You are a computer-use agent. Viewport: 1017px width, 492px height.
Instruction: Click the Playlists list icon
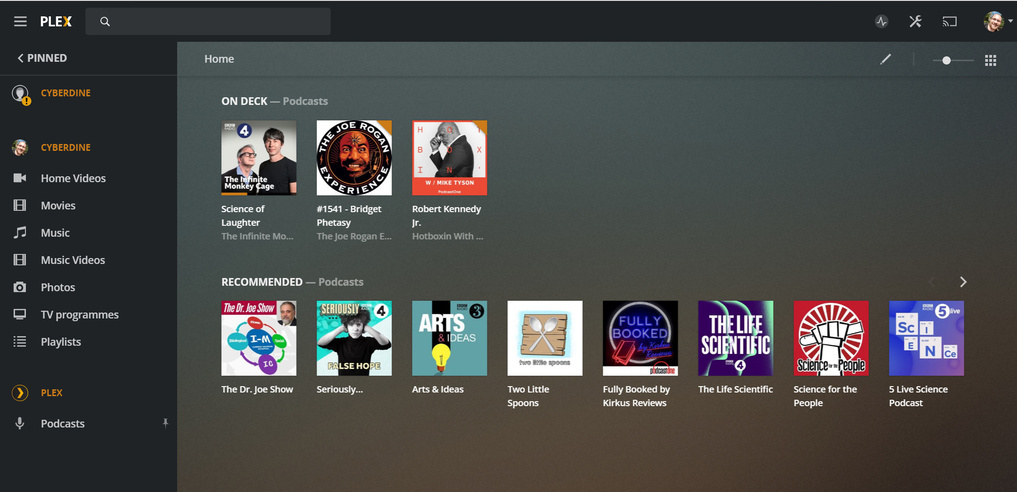[20, 342]
